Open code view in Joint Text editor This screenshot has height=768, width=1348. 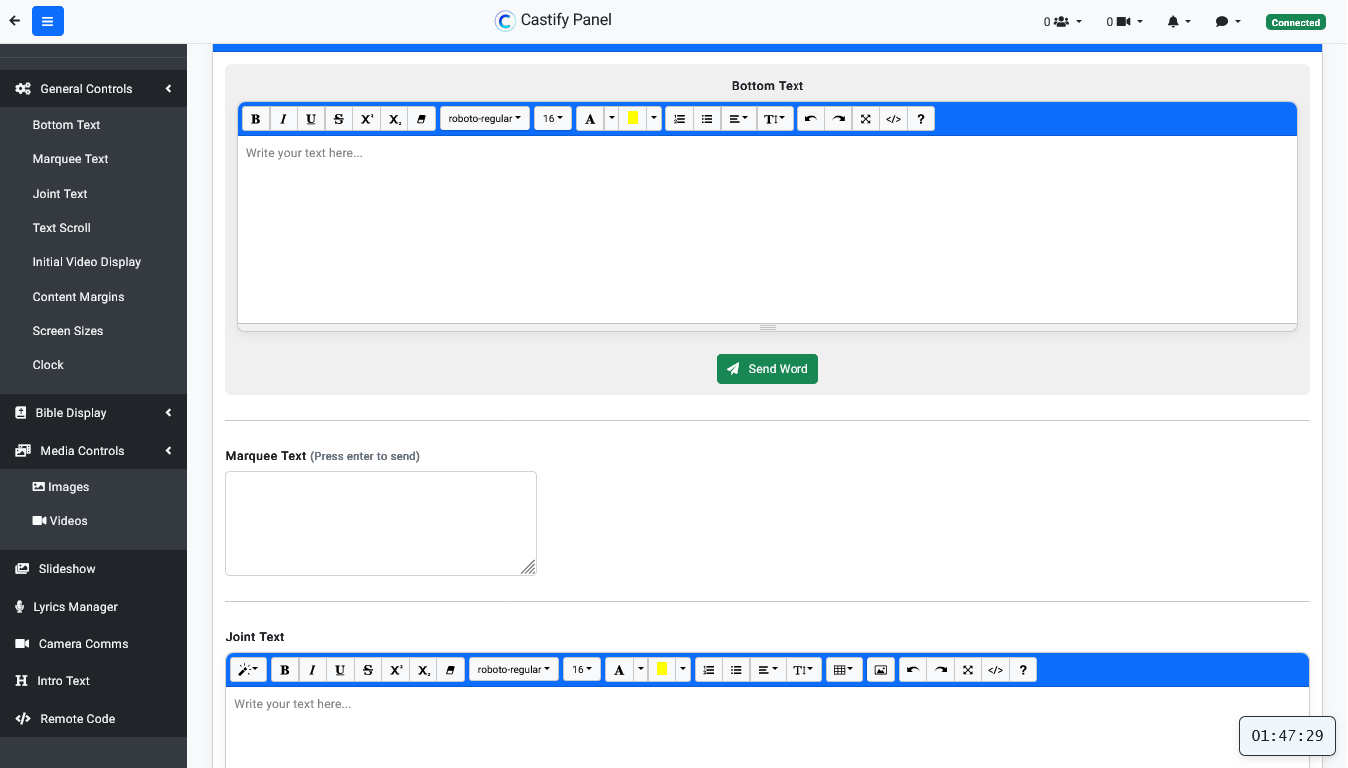coord(996,670)
